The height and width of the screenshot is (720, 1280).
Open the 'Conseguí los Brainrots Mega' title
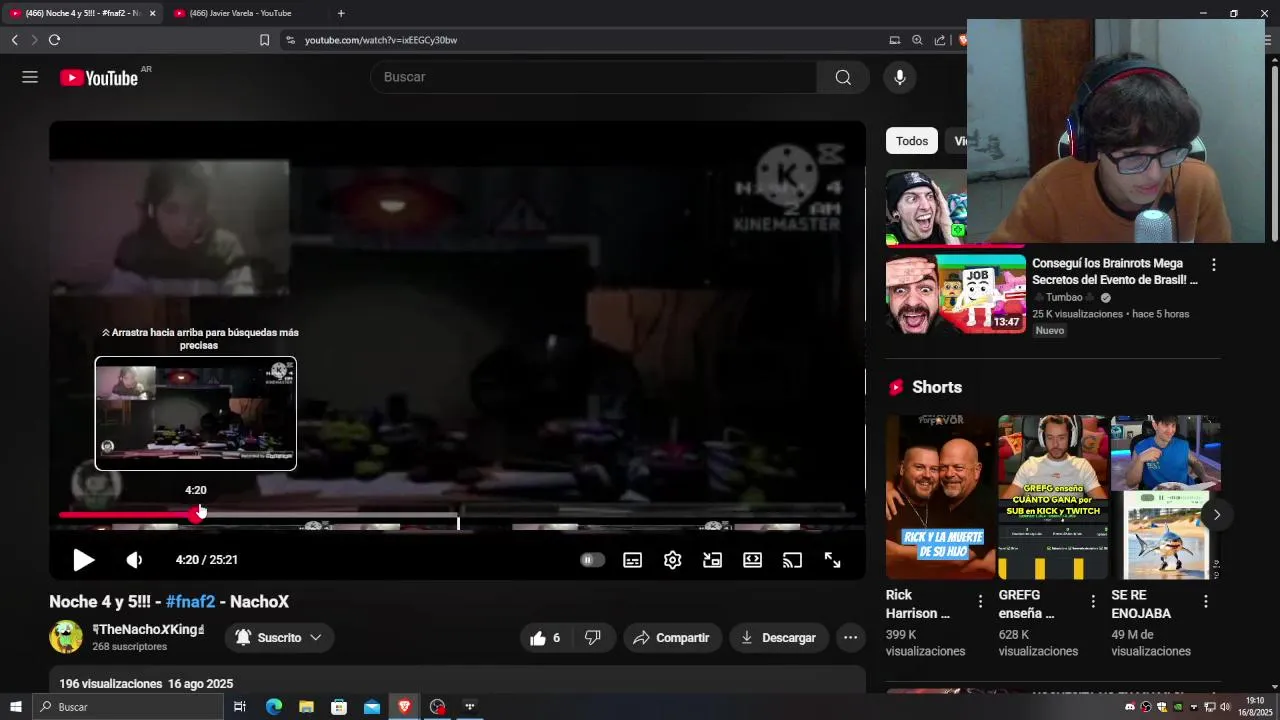pos(1114,272)
